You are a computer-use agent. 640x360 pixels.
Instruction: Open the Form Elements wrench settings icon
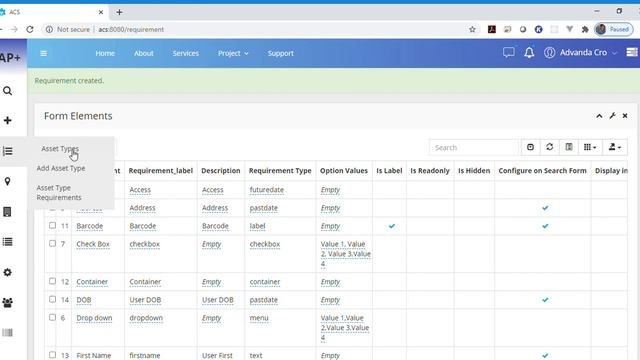click(x=612, y=116)
